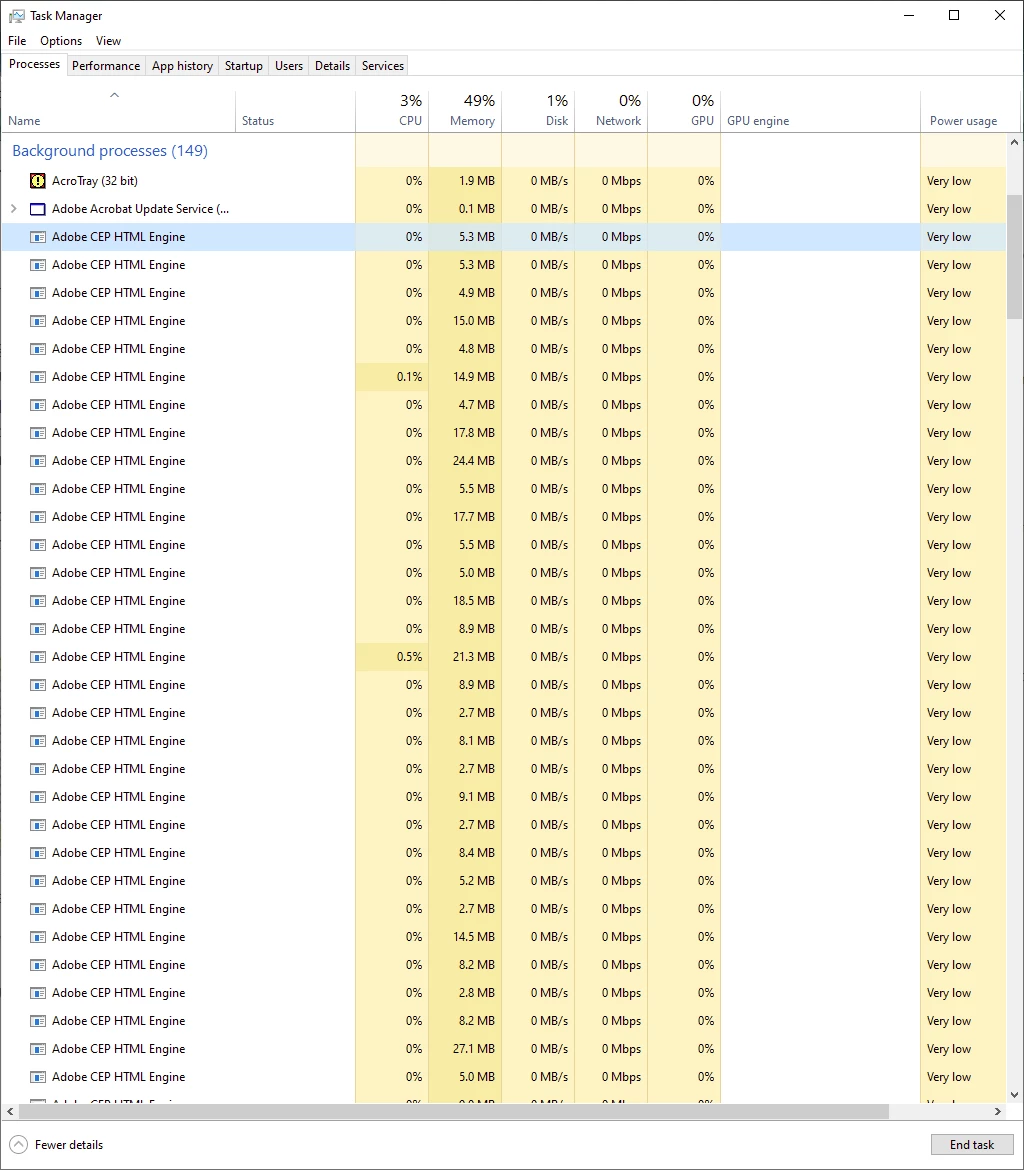Image resolution: width=1024 pixels, height=1170 pixels.
Task: Click the Fewer details label
Action: tap(69, 1145)
